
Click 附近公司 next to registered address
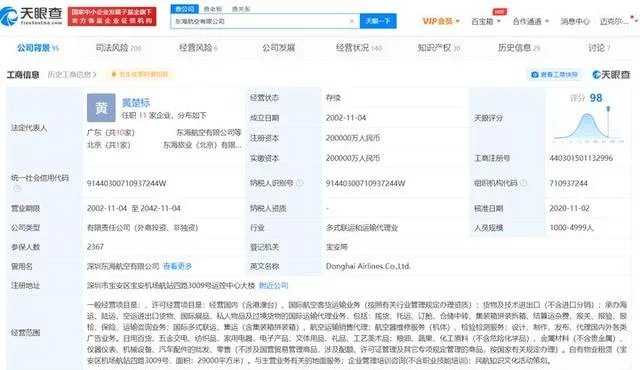[273, 286]
